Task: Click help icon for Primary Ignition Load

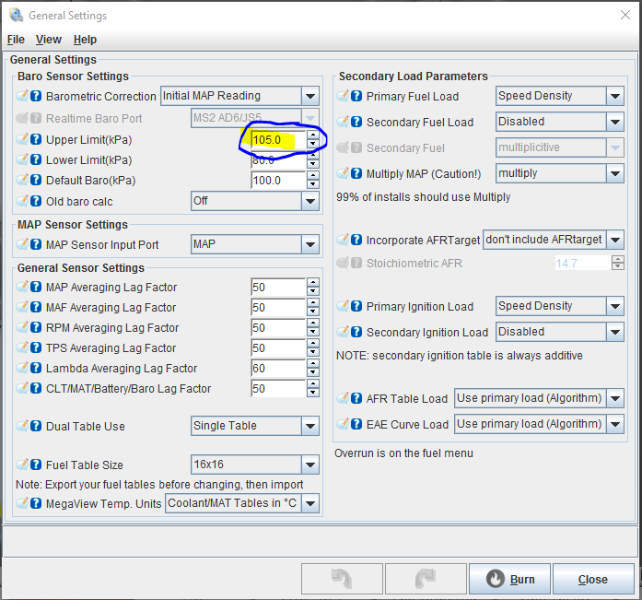Action: tap(357, 306)
